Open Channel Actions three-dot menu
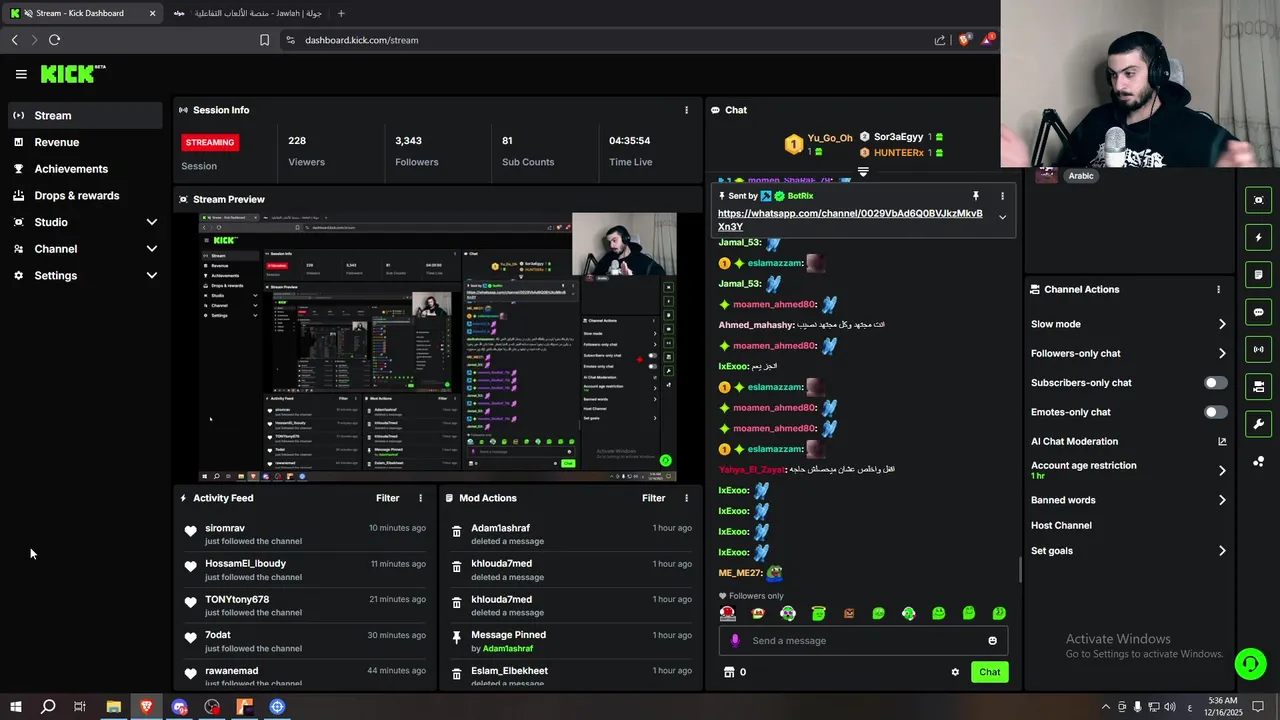The width and height of the screenshot is (1280, 720). click(1218, 289)
